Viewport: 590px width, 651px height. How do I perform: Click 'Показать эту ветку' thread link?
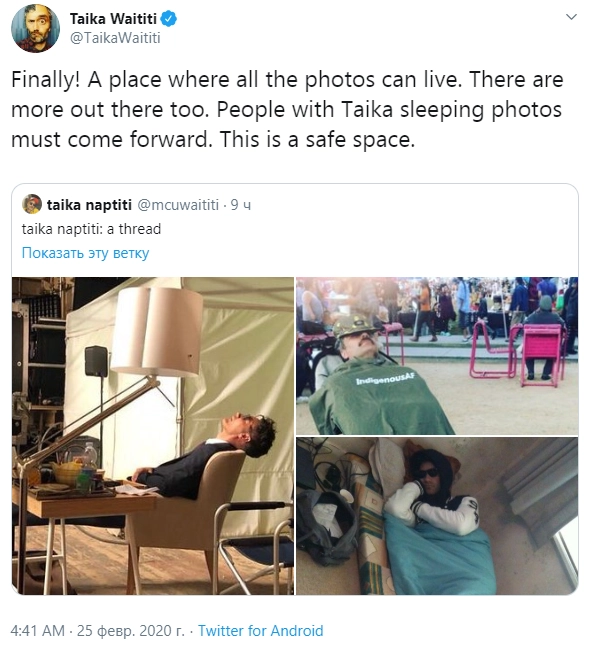point(85,253)
